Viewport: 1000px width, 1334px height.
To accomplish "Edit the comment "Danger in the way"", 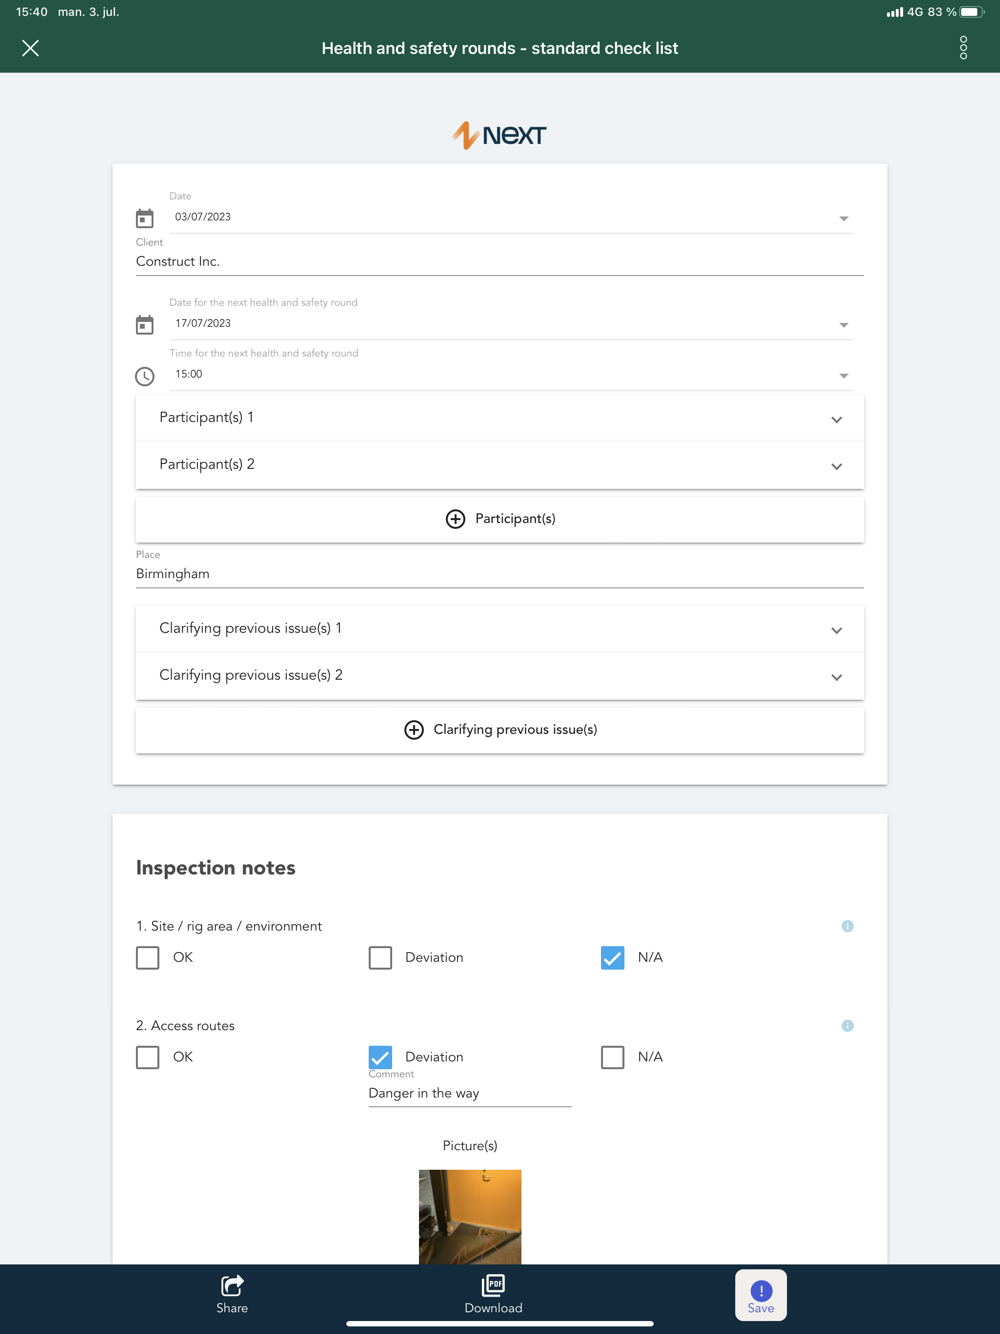I will pos(469,1093).
